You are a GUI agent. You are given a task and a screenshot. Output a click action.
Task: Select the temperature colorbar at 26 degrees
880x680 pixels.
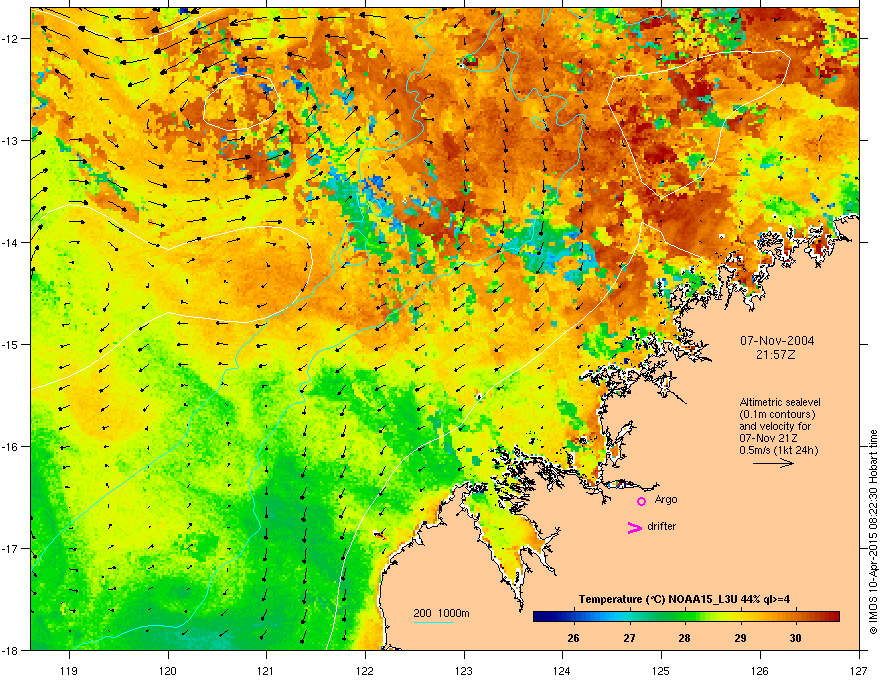pos(574,617)
